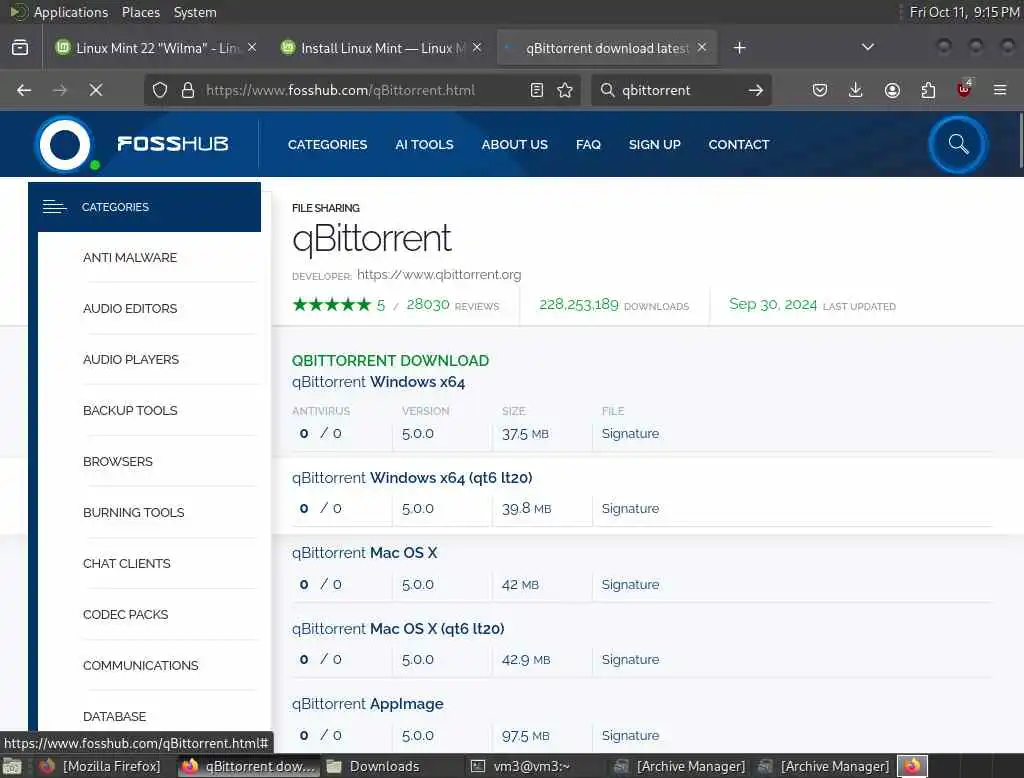1024x778 pixels.
Task: Open the extensions puzzle icon
Action: pos(928,90)
